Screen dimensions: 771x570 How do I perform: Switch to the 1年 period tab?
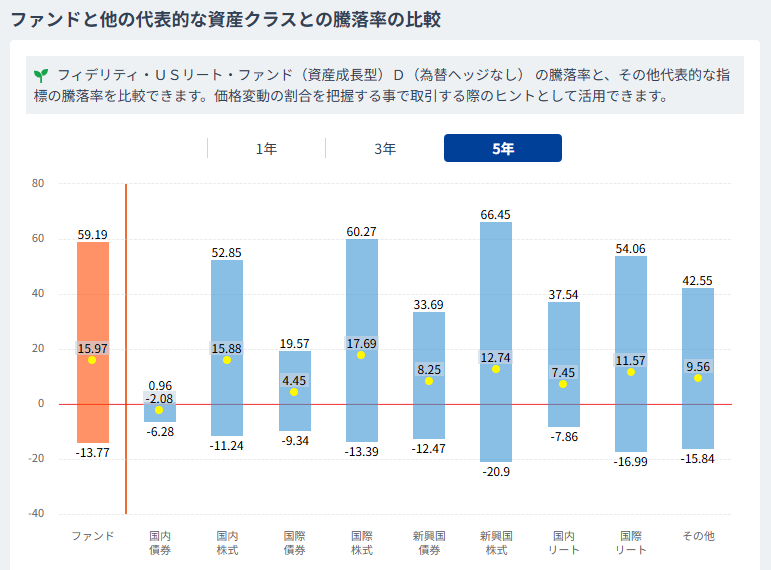click(x=266, y=148)
